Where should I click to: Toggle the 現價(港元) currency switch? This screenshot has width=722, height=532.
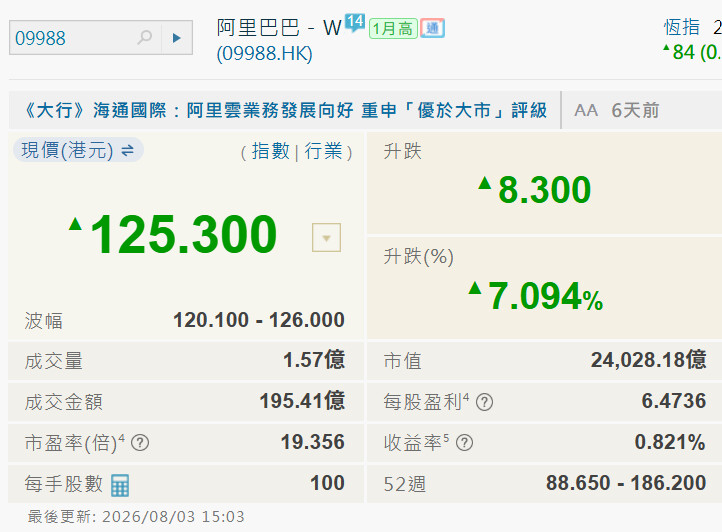78,150
